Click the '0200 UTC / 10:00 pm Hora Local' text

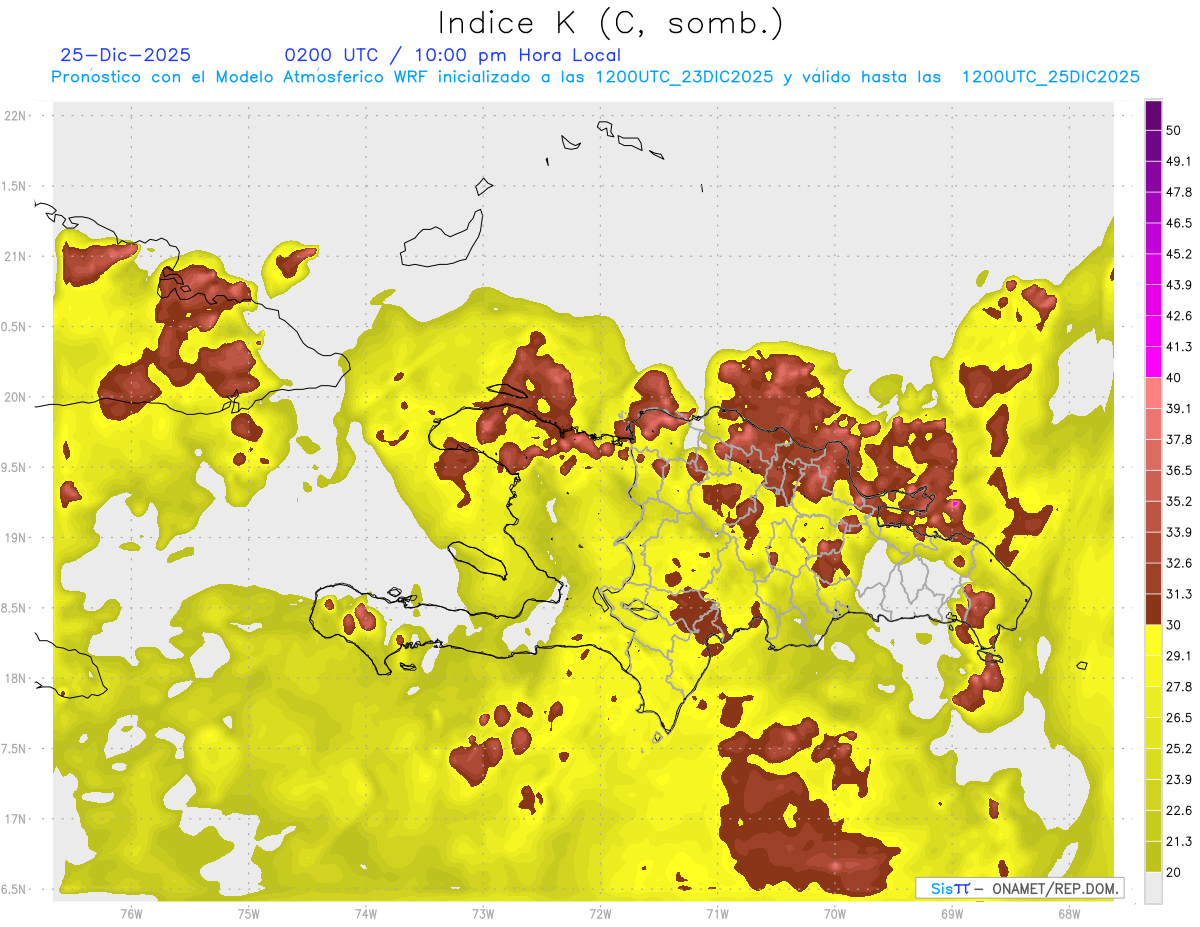[452, 55]
